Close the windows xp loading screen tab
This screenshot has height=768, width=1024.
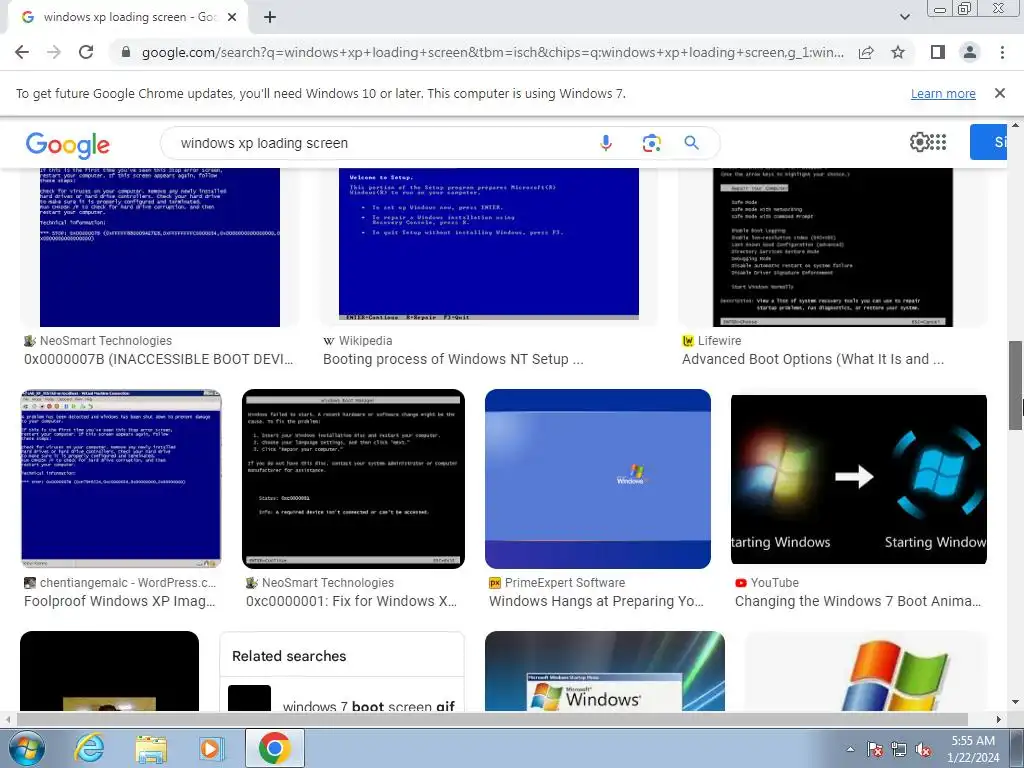[232, 18]
